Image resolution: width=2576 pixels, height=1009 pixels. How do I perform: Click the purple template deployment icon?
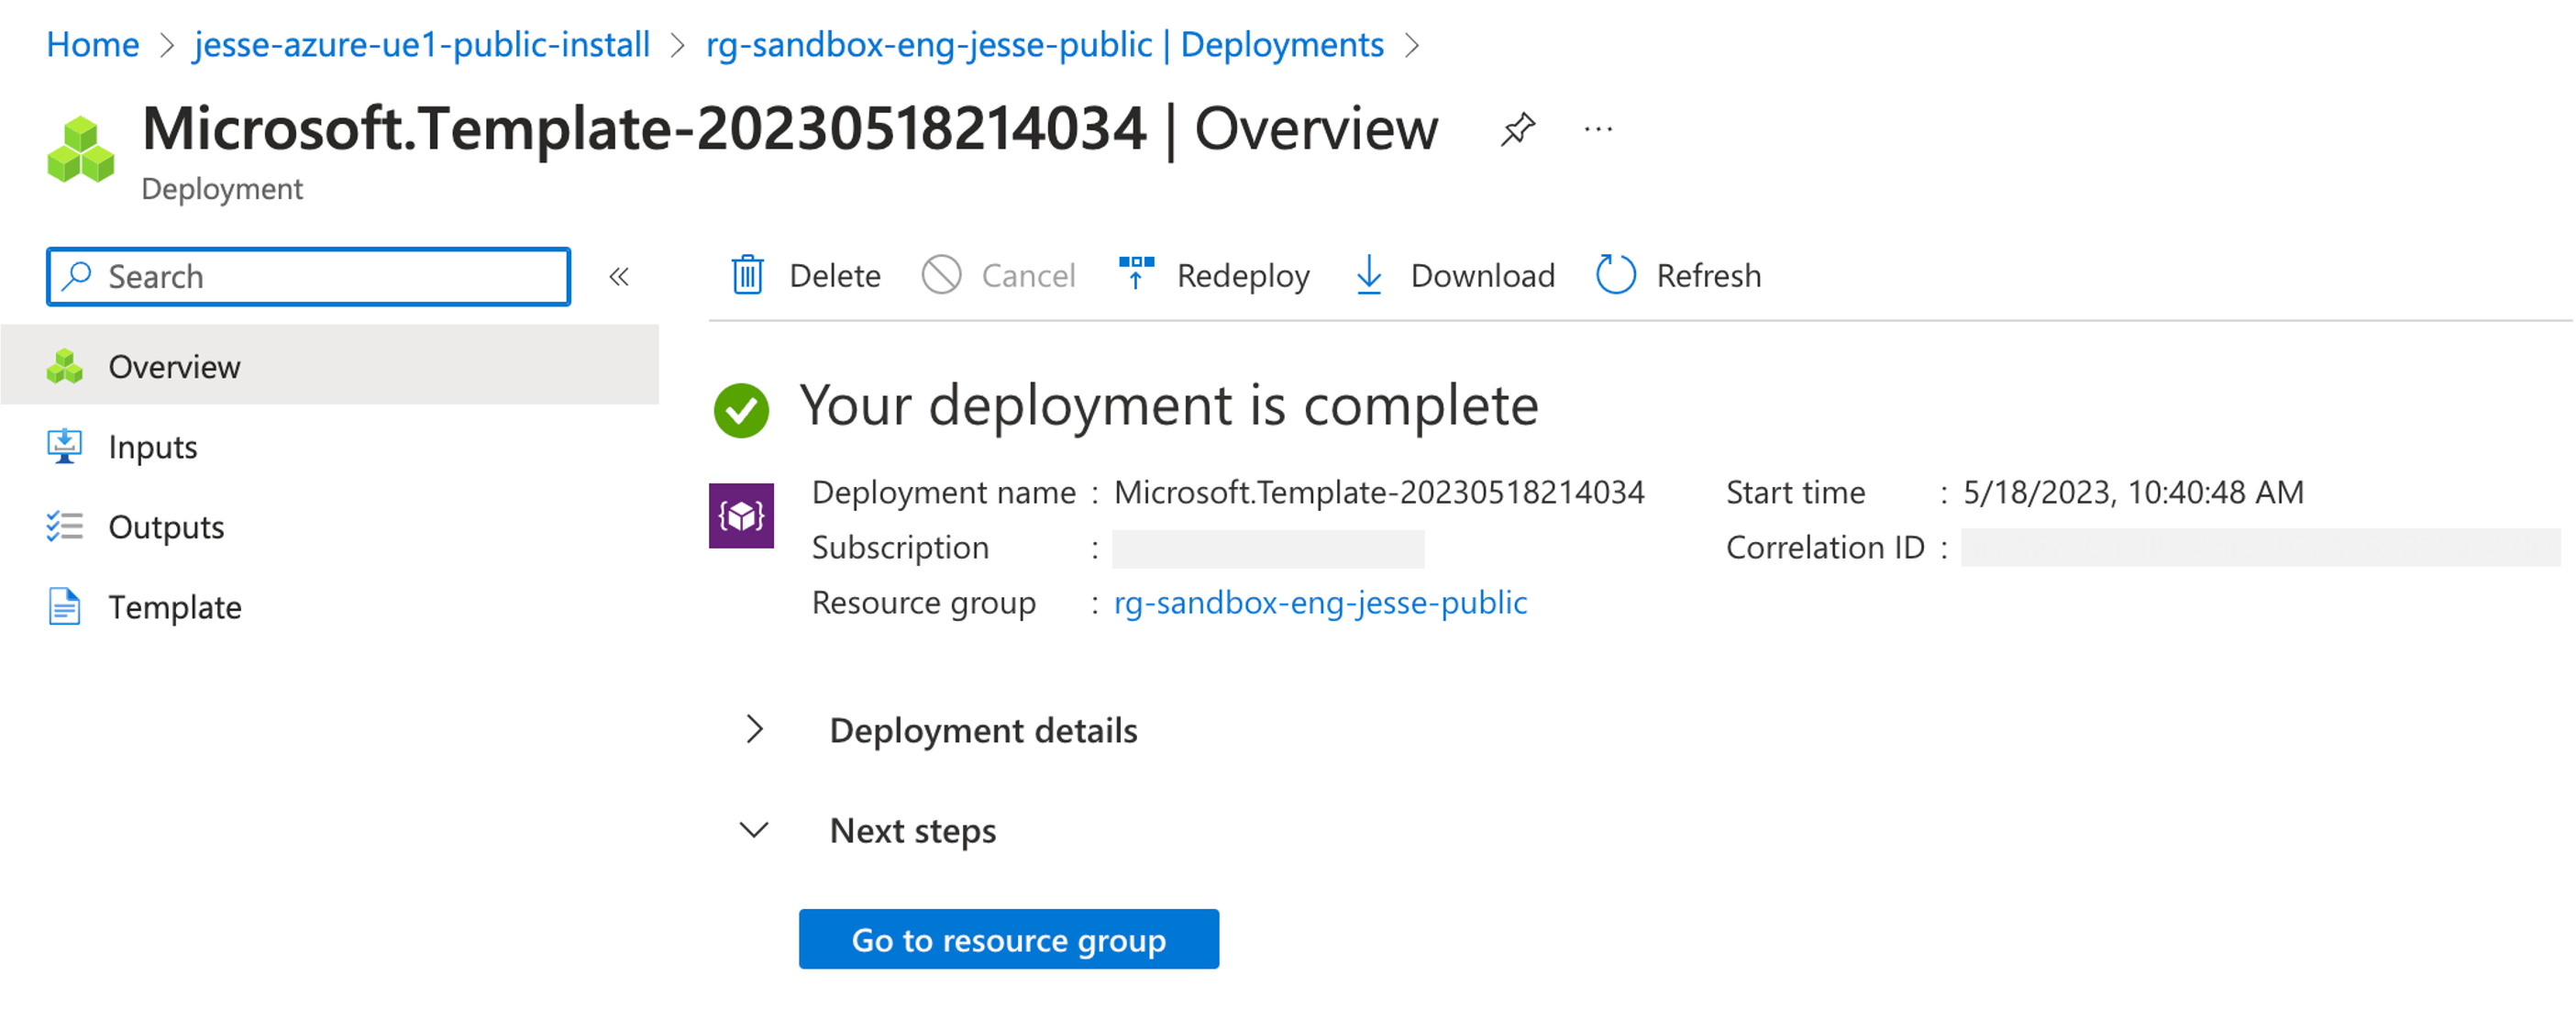(741, 515)
